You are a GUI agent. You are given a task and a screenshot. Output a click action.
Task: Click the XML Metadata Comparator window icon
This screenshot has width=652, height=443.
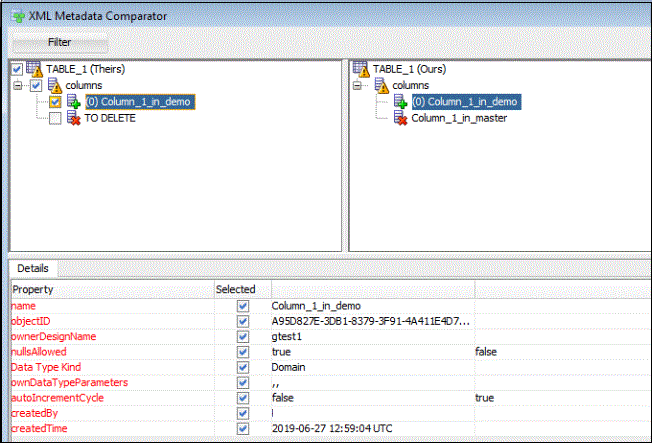pos(18,16)
